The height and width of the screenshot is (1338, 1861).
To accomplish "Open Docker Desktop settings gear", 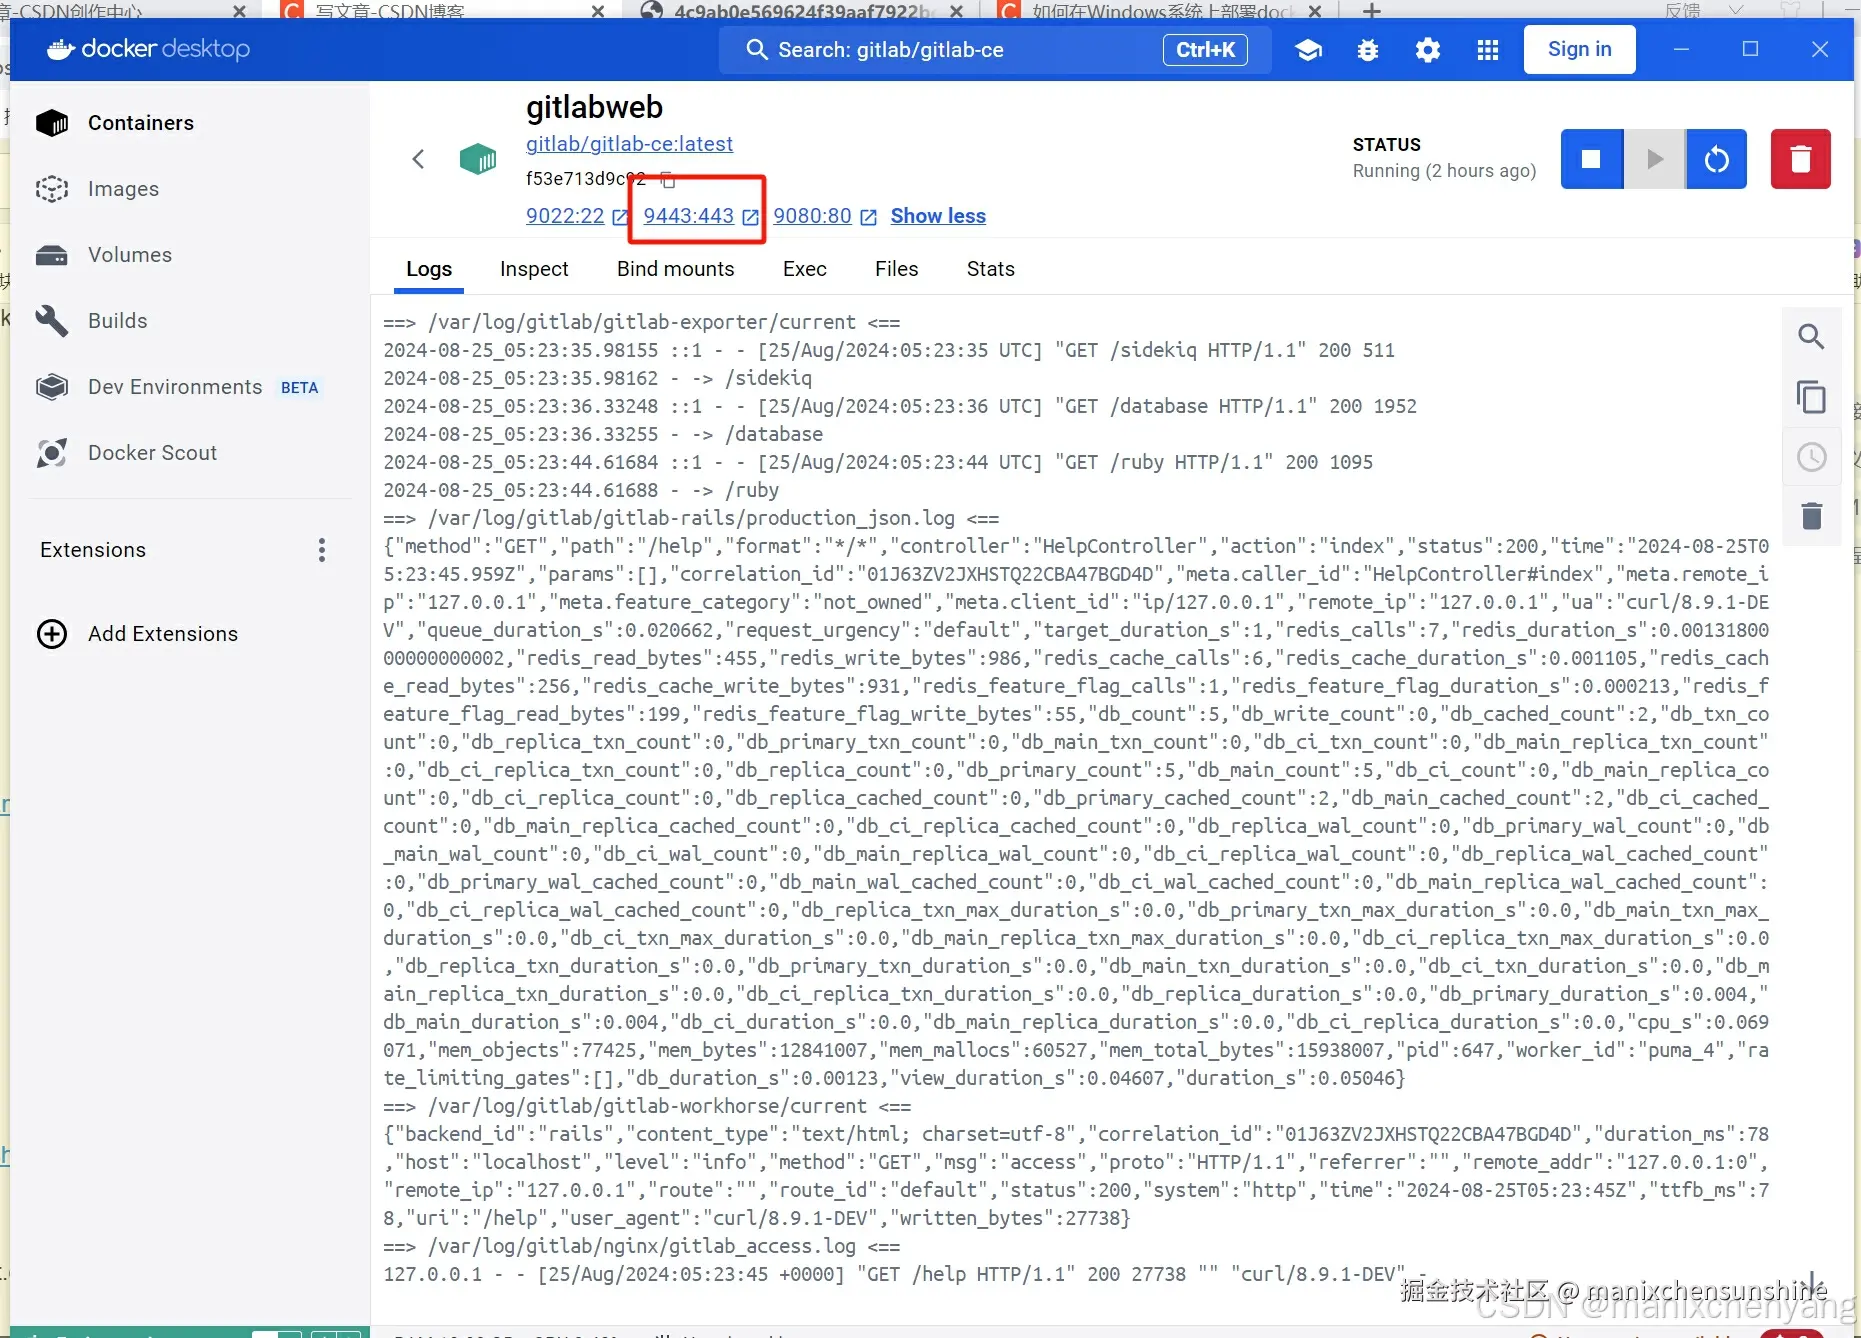I will click(x=1428, y=50).
